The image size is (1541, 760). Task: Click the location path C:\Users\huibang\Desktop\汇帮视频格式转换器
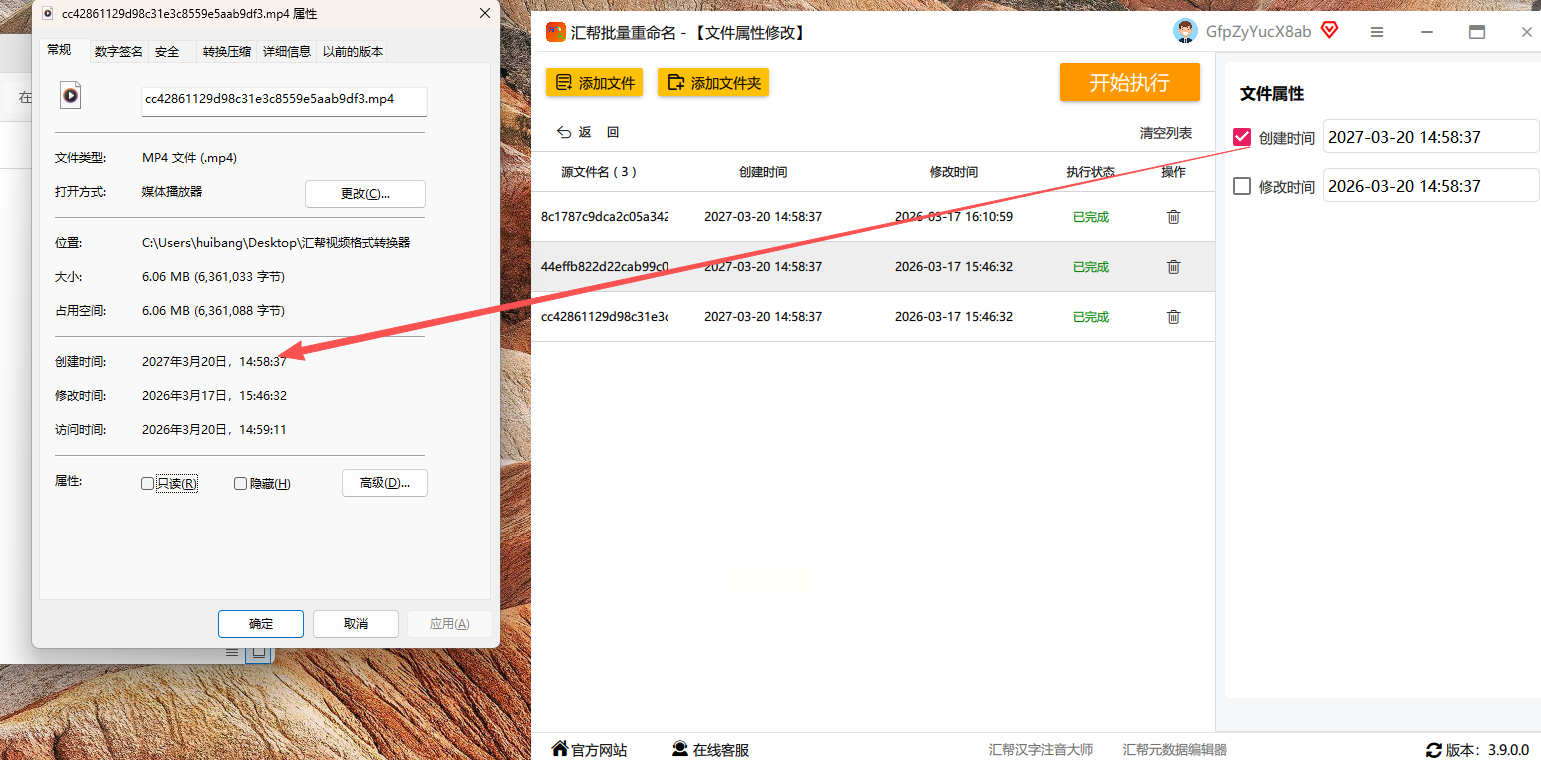coord(276,243)
